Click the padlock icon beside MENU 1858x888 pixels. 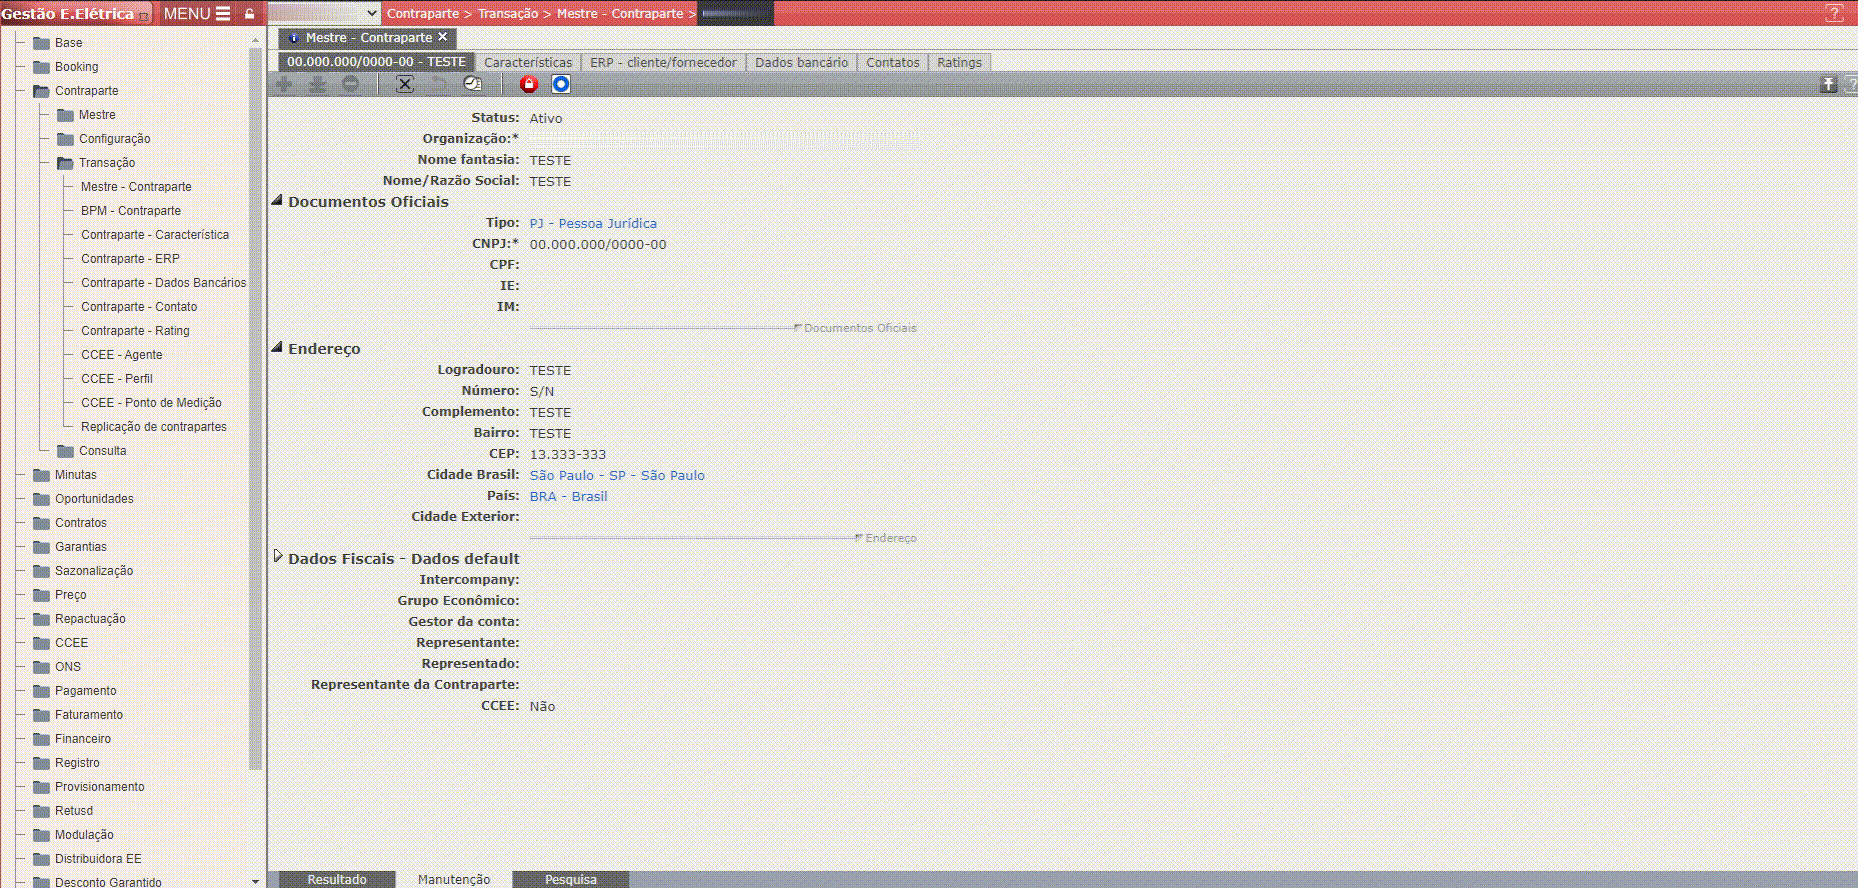tap(249, 14)
